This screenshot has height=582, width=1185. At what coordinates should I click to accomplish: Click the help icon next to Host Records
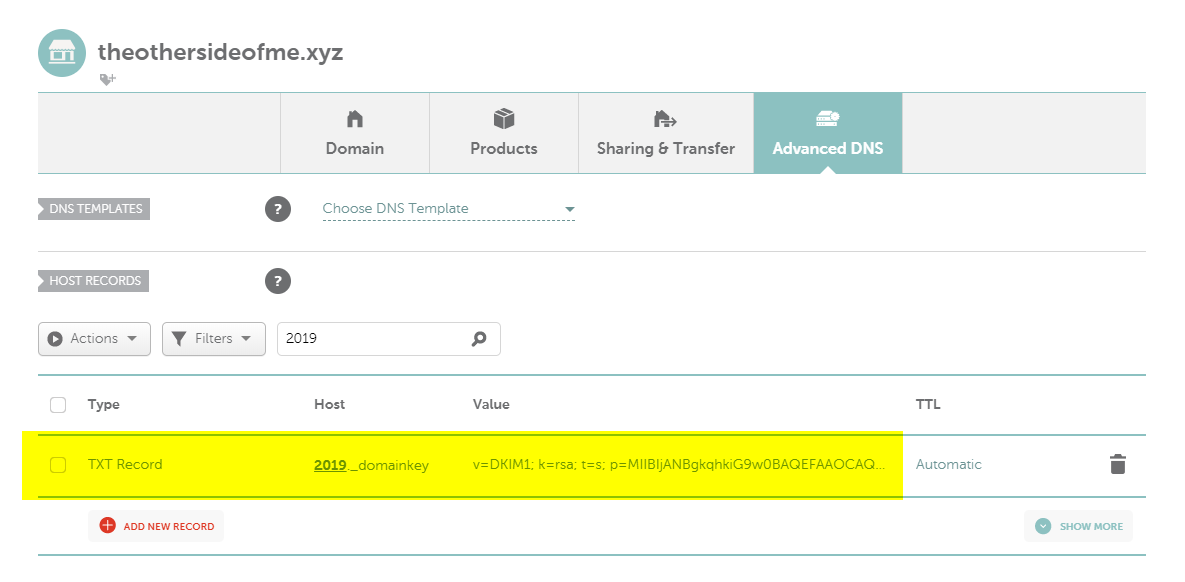(x=277, y=281)
